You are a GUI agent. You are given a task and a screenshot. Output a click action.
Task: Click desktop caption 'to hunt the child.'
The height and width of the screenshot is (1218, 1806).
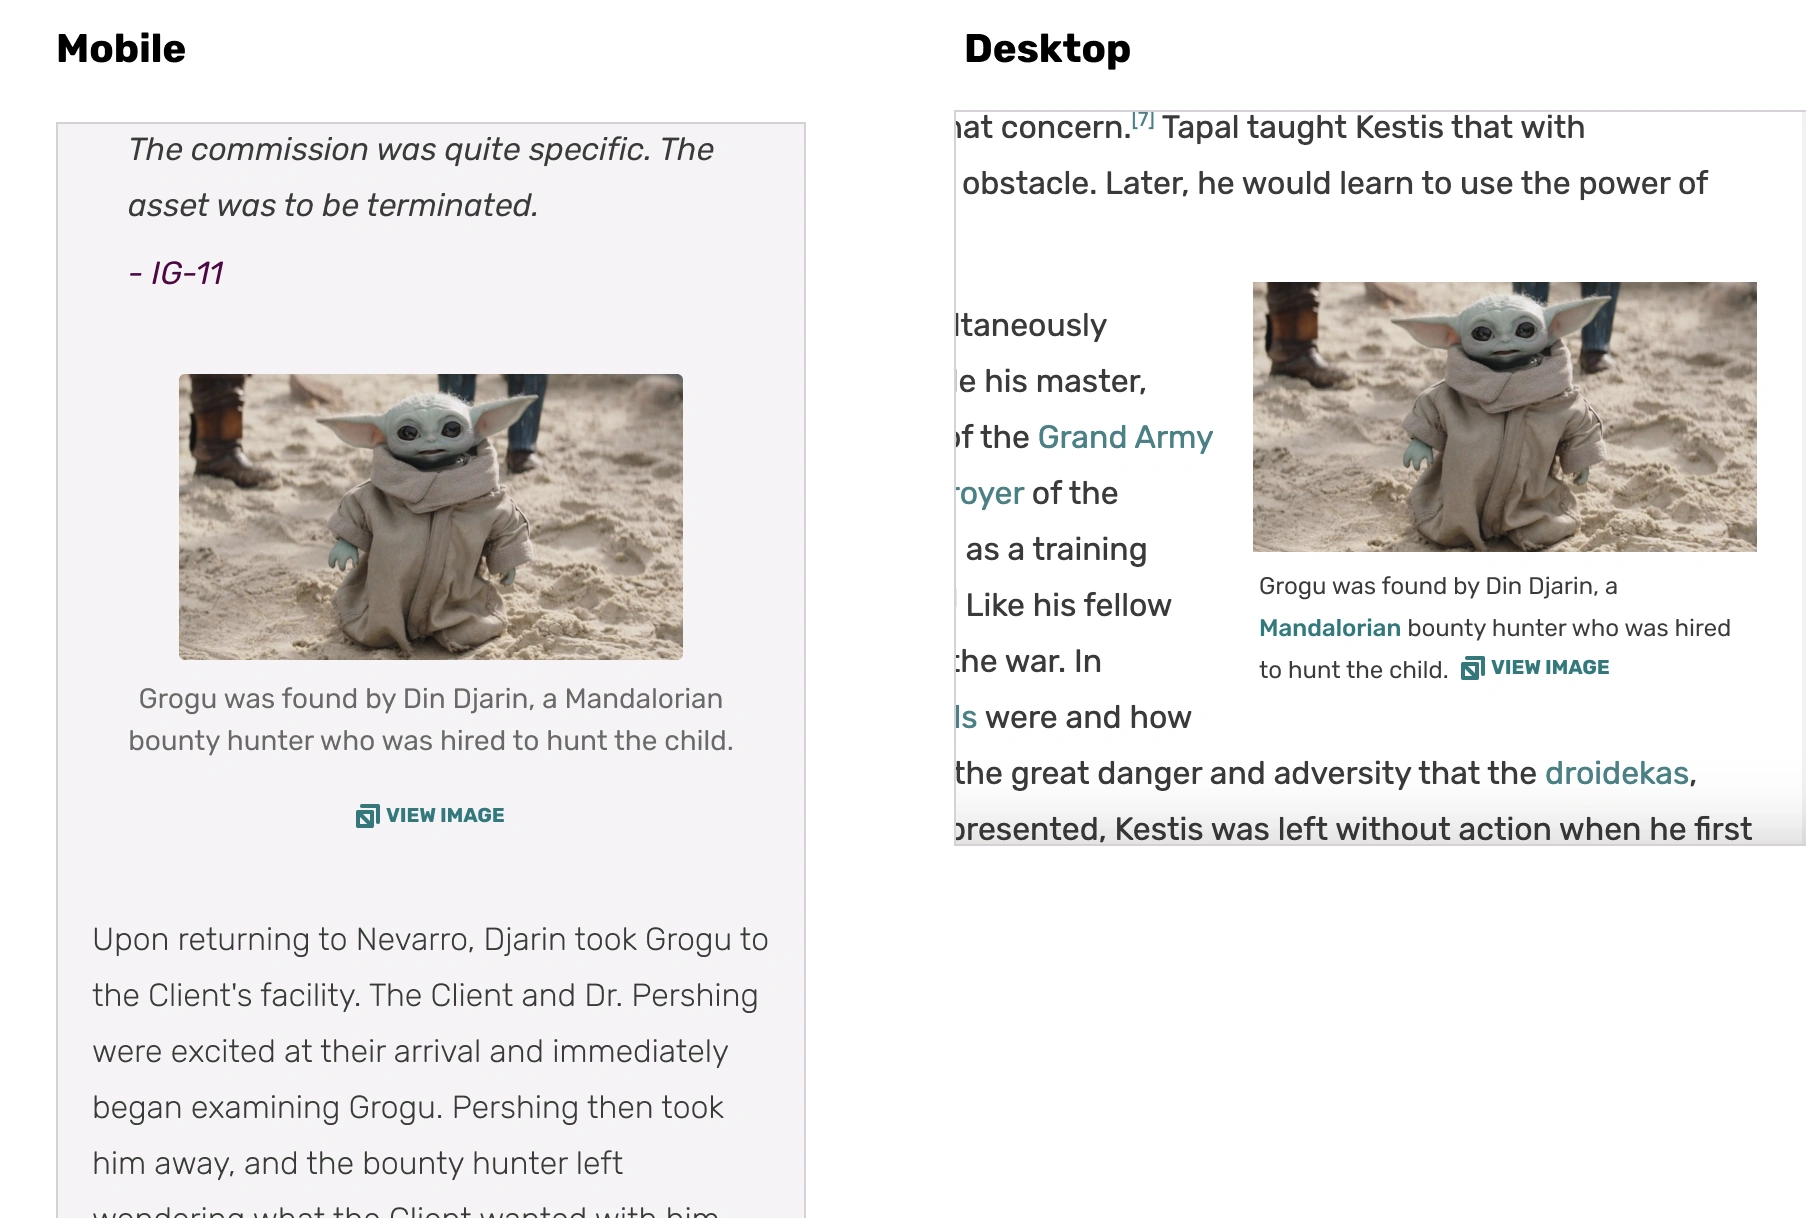1353,669
